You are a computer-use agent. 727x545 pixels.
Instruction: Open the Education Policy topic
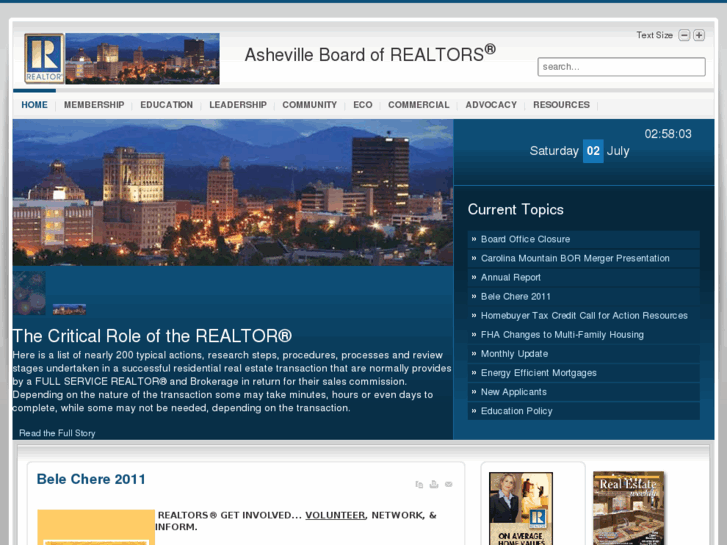584,411
